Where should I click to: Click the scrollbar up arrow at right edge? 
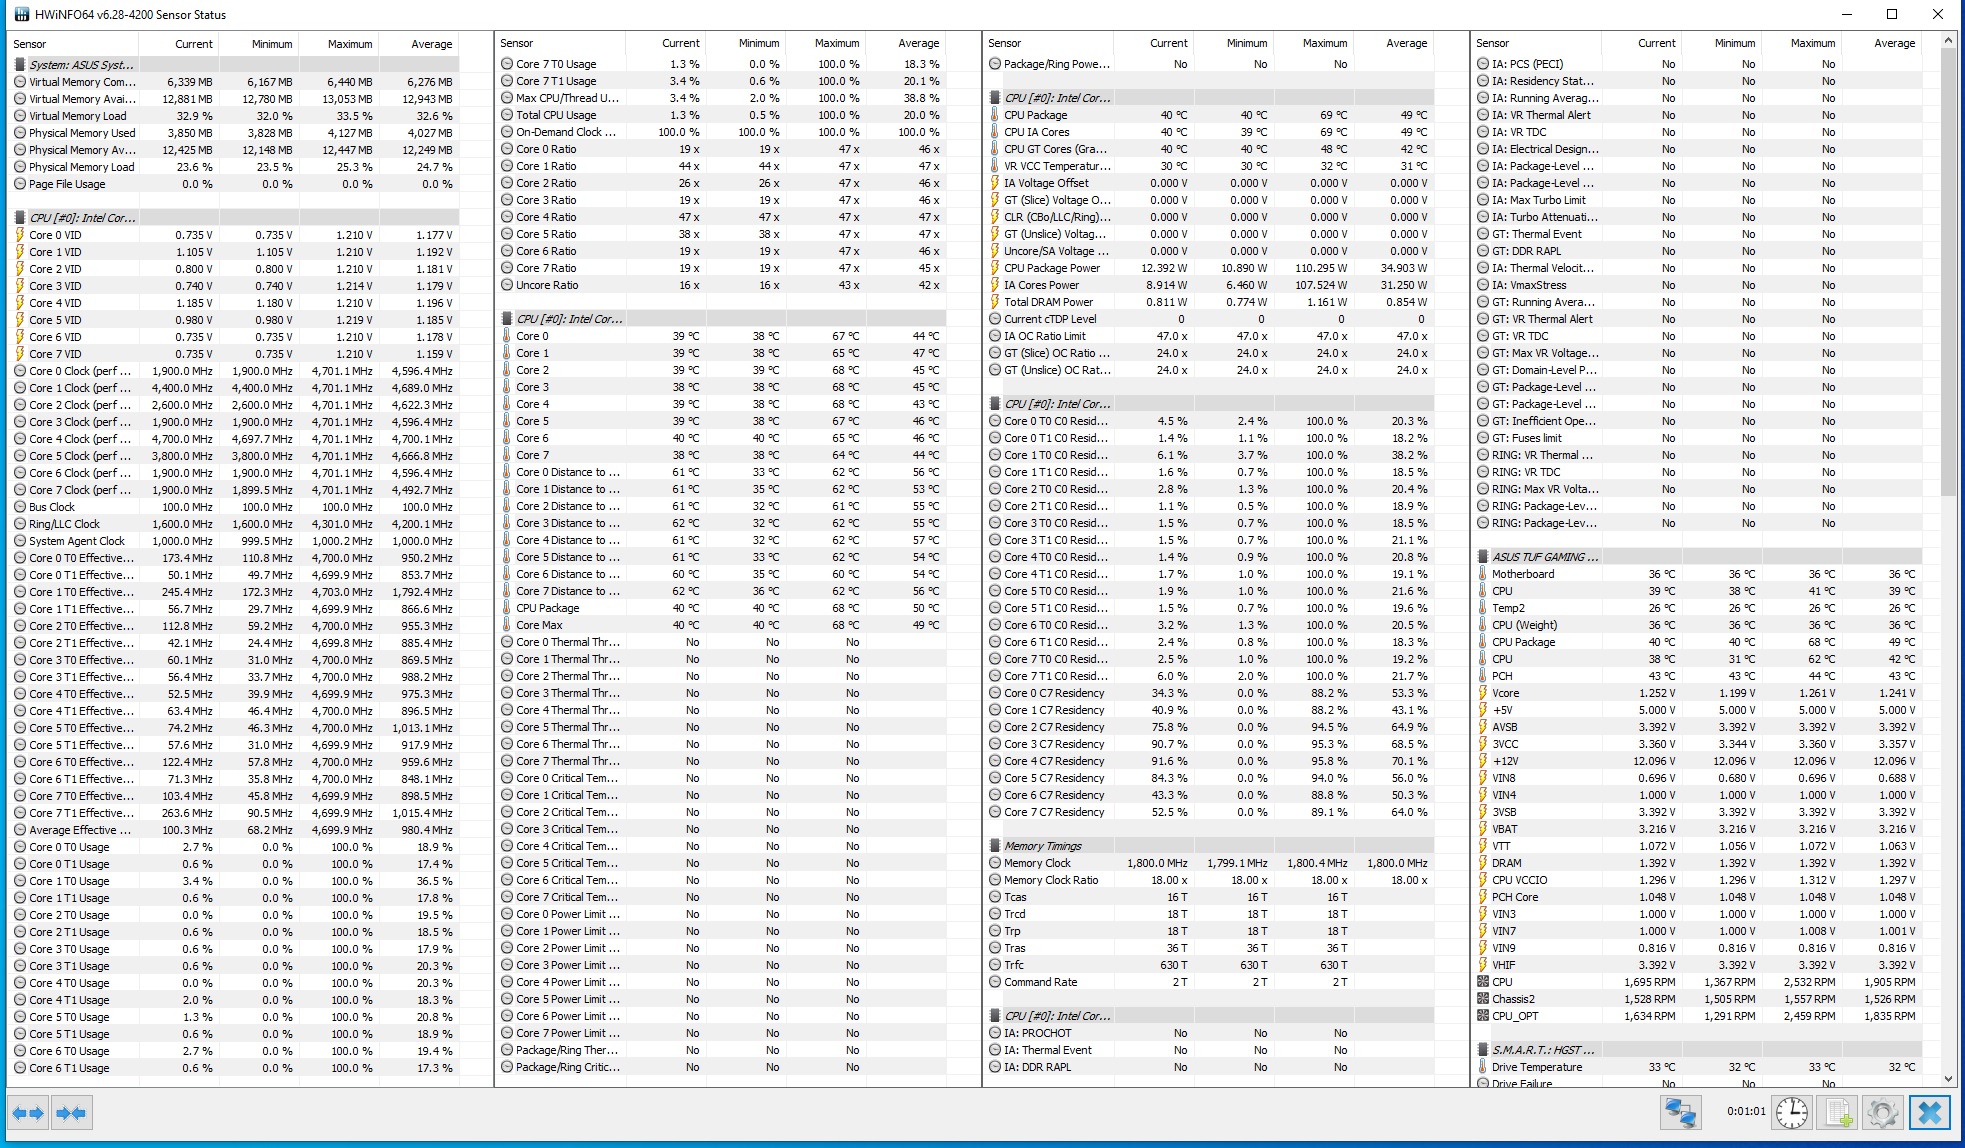(1948, 41)
